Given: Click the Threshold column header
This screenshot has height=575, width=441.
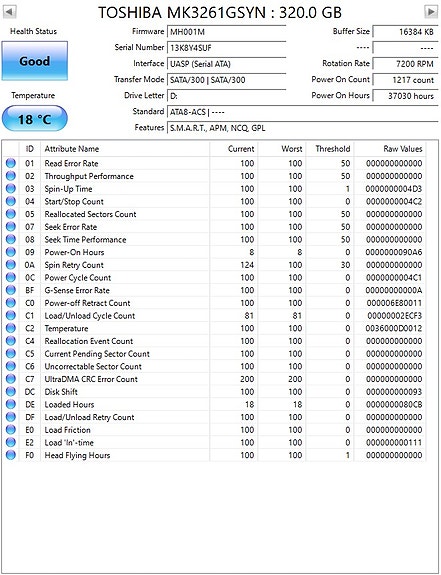Looking at the screenshot, I should point(330,149).
